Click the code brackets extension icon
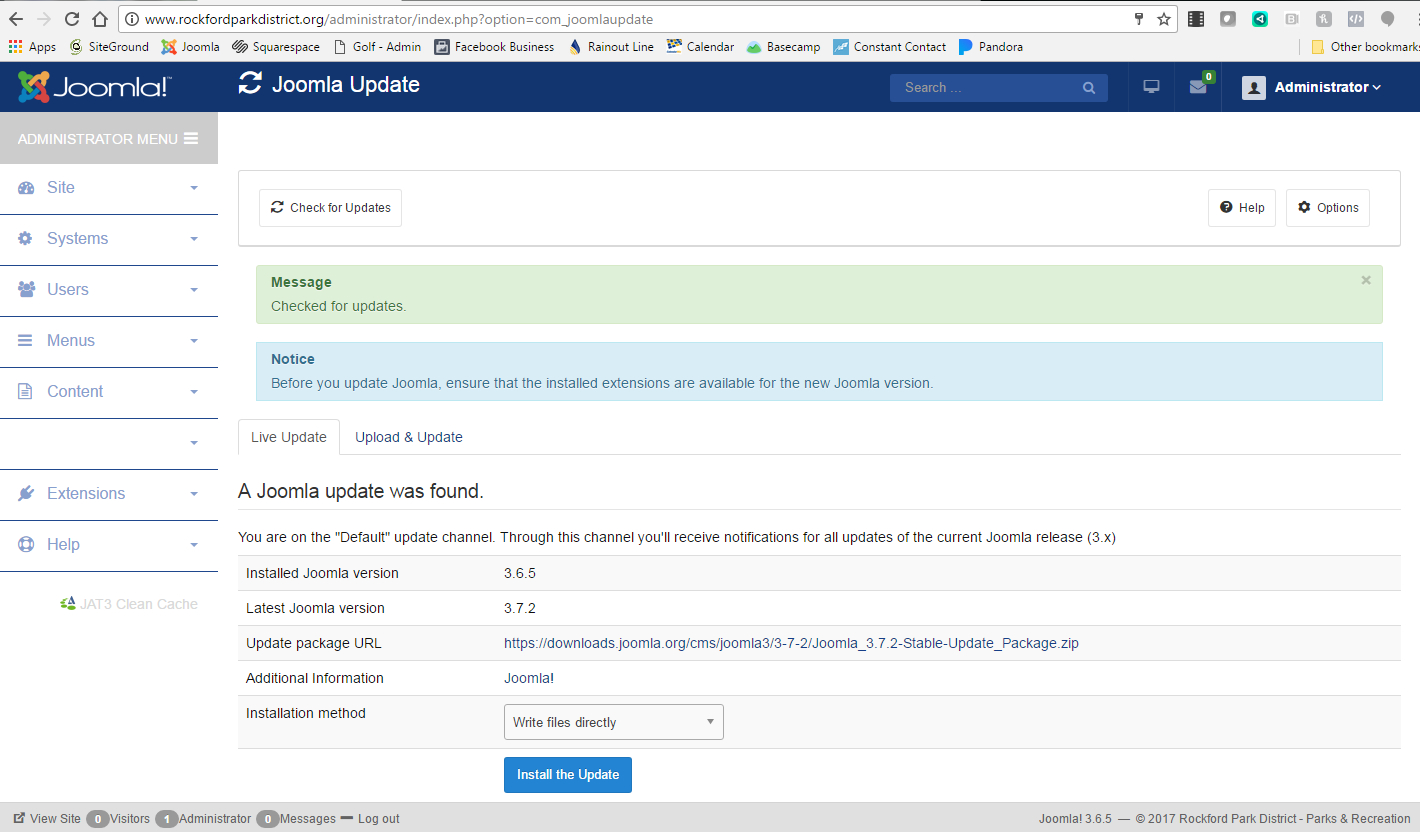This screenshot has height=832, width=1420. click(x=1356, y=19)
